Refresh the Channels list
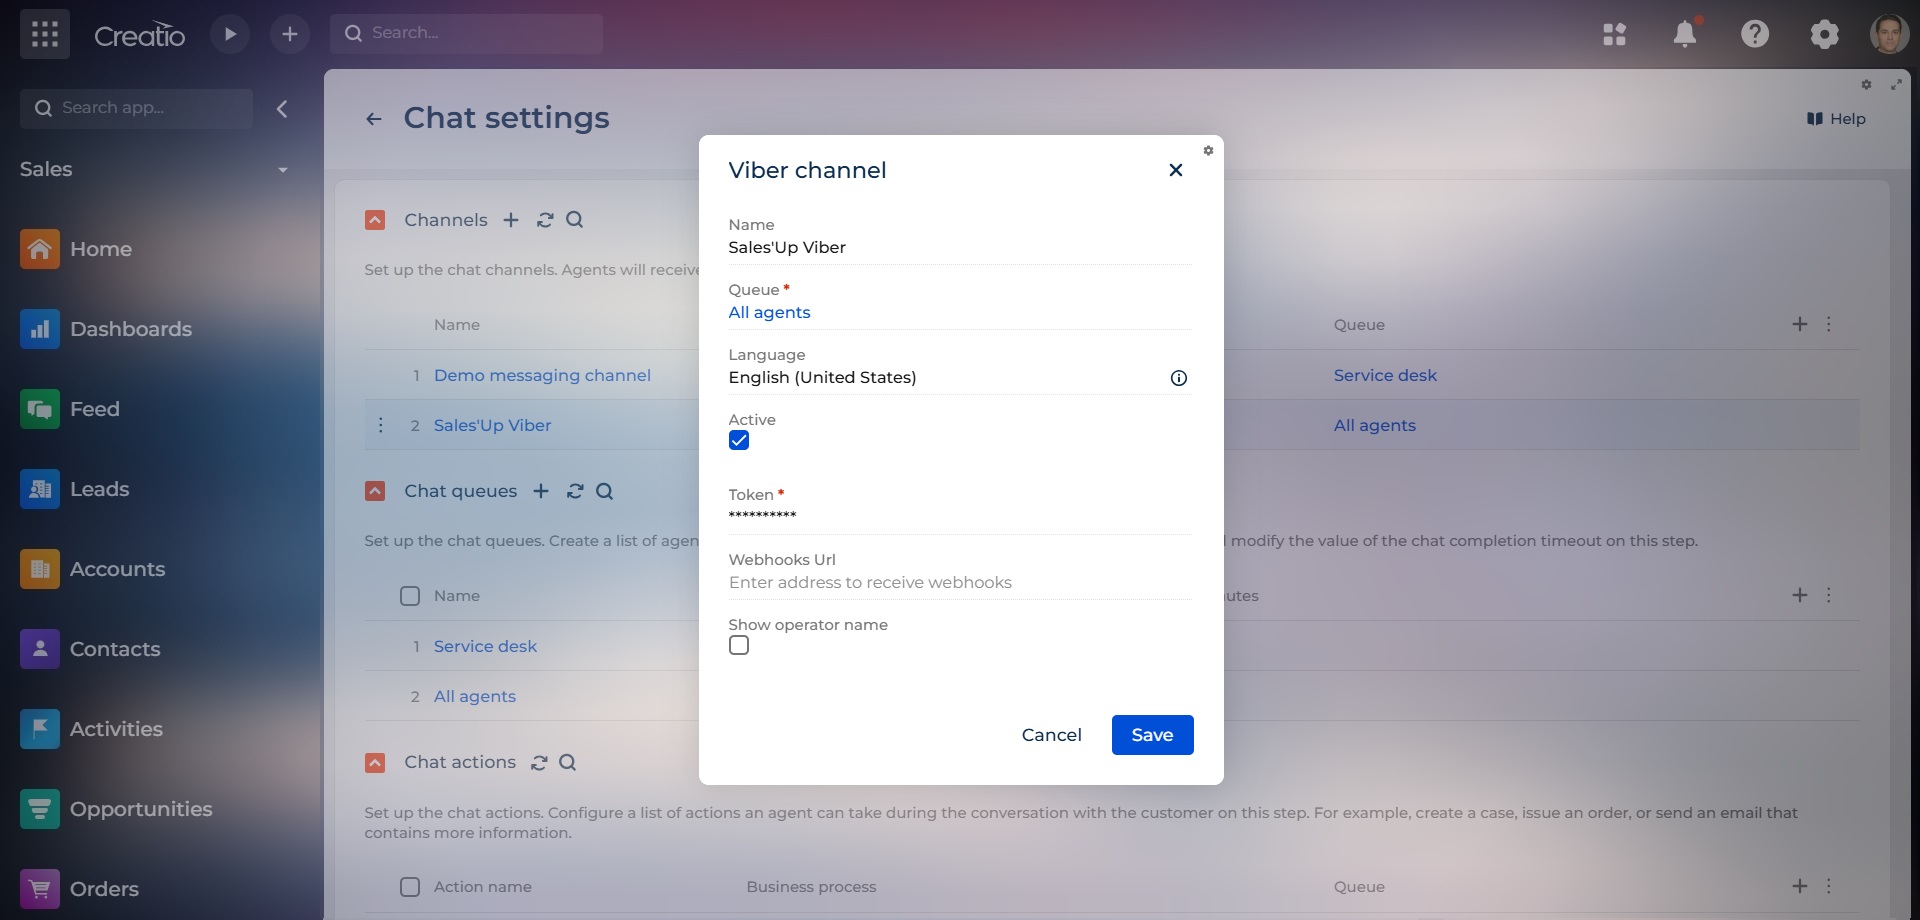This screenshot has height=920, width=1920. [545, 220]
